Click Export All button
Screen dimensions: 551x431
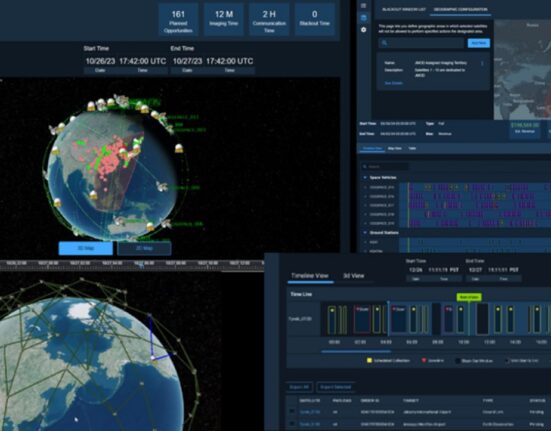pos(299,387)
